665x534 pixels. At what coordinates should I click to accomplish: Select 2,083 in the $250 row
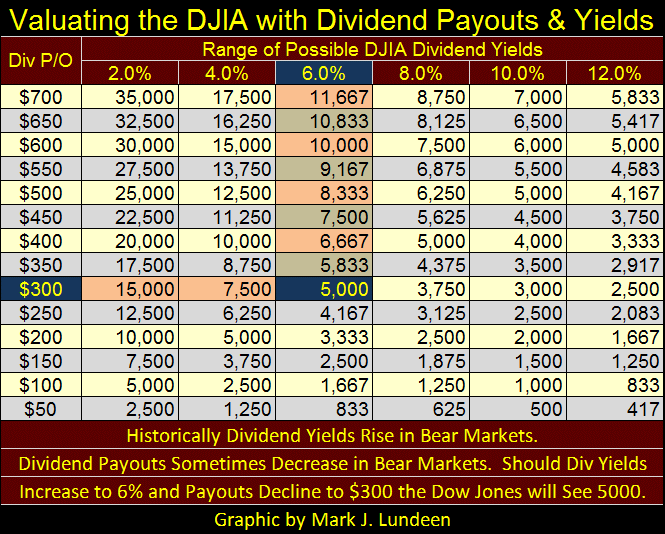tap(615, 313)
